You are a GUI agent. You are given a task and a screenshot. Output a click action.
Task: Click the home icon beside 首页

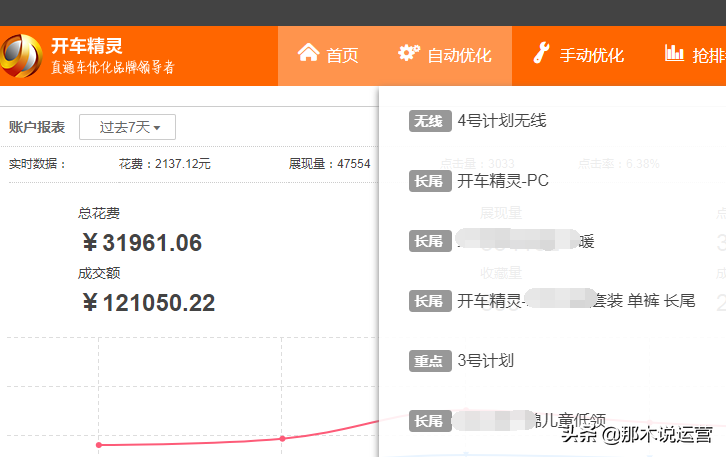[x=308, y=53]
